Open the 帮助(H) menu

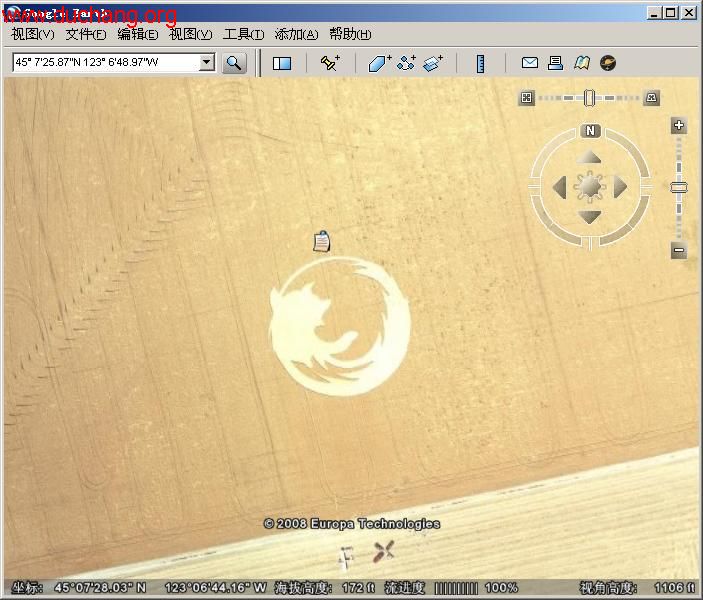click(x=350, y=34)
